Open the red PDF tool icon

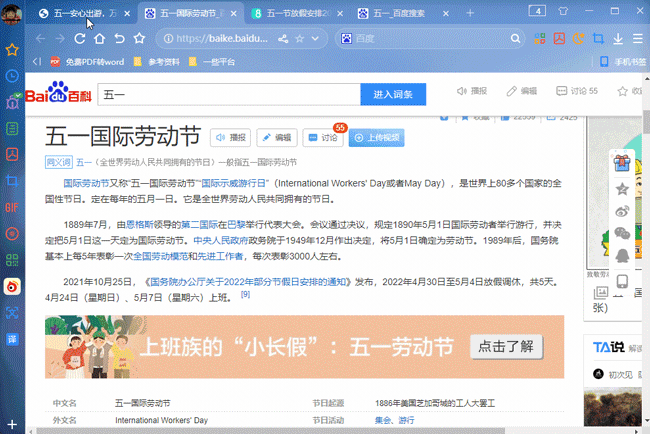pyautogui.click(x=559, y=39)
